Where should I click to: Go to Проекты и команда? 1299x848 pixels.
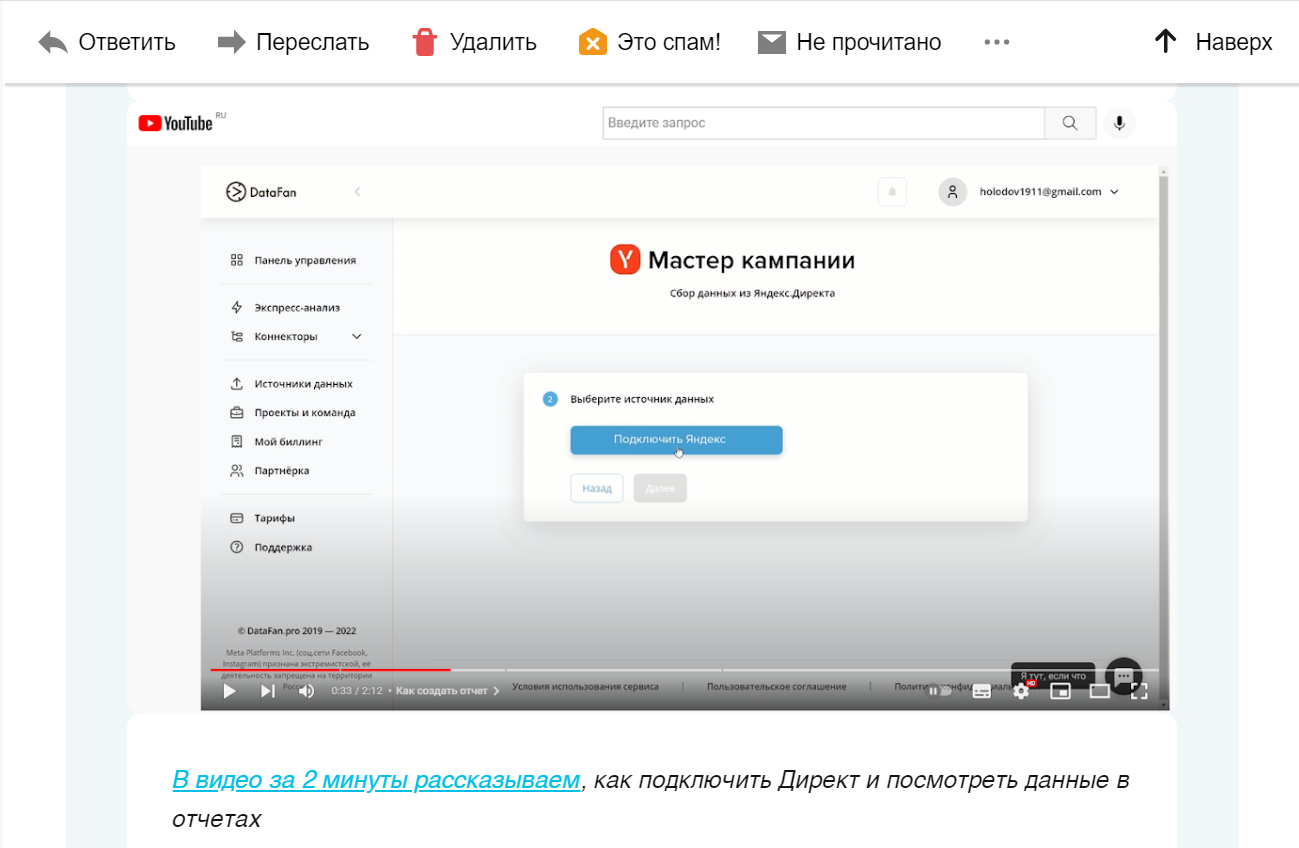(x=292, y=413)
